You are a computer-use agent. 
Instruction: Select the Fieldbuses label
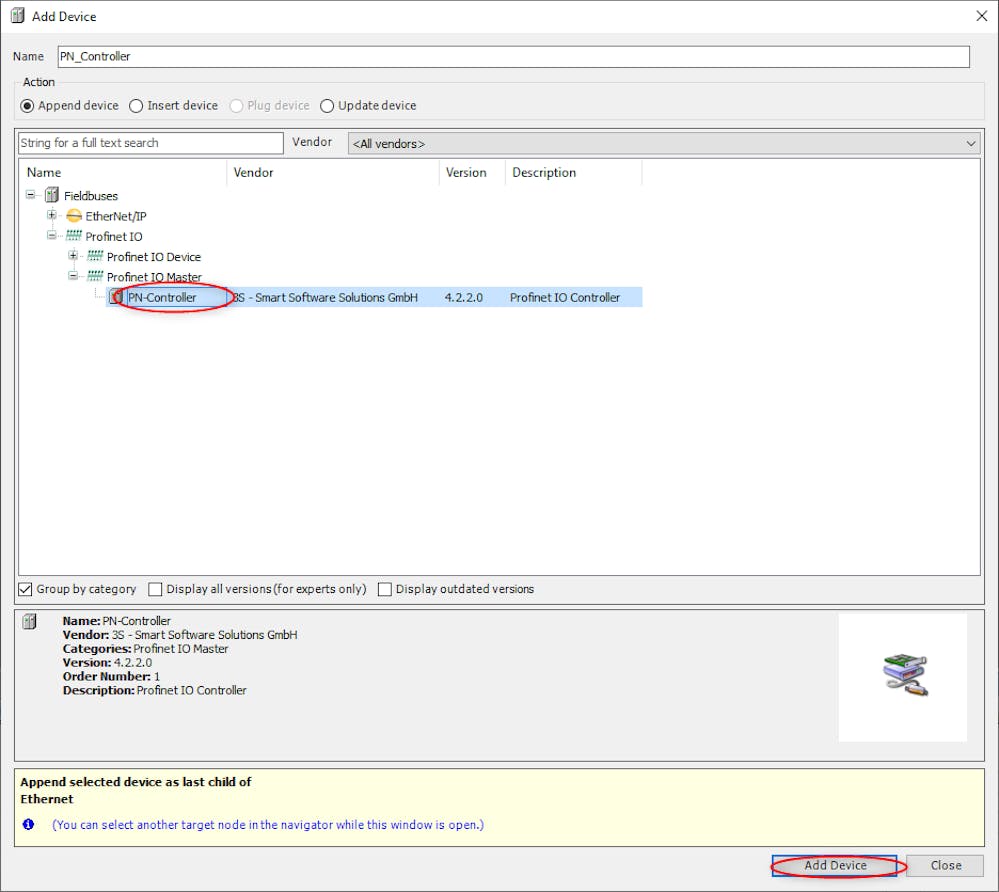[90, 196]
